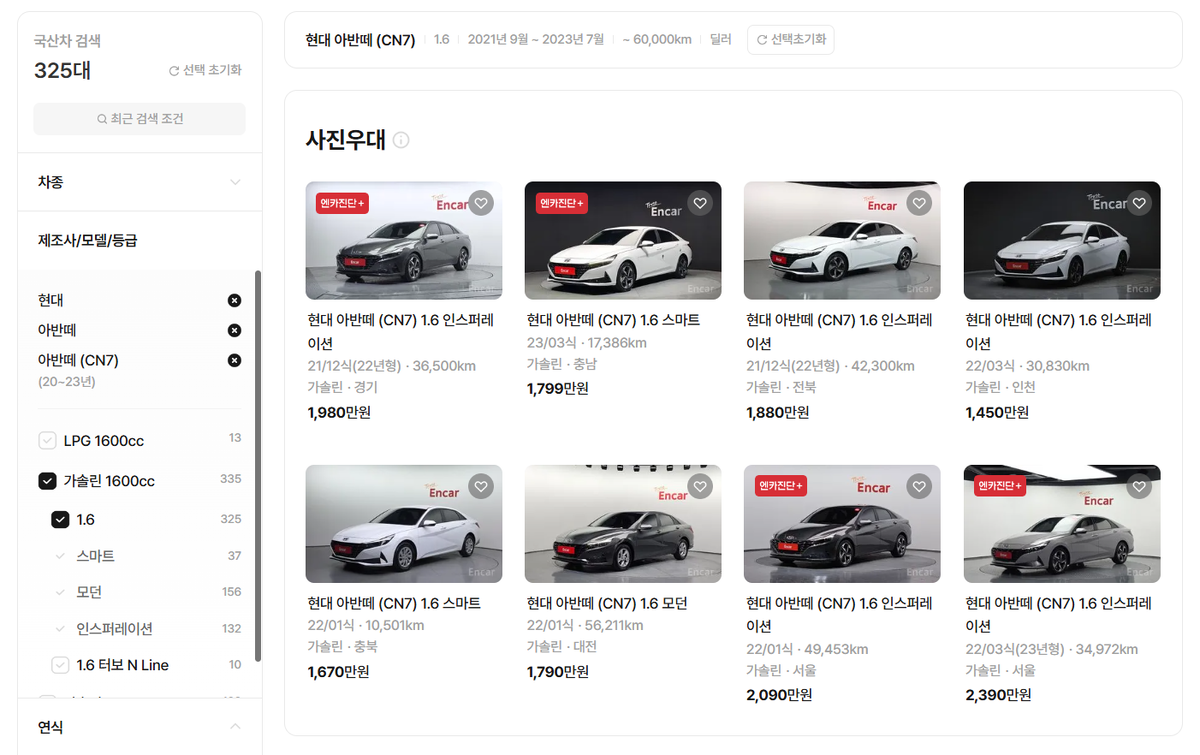Click the 1,450만원 price text
Image resolution: width=1200 pixels, height=755 pixels.
(997, 412)
